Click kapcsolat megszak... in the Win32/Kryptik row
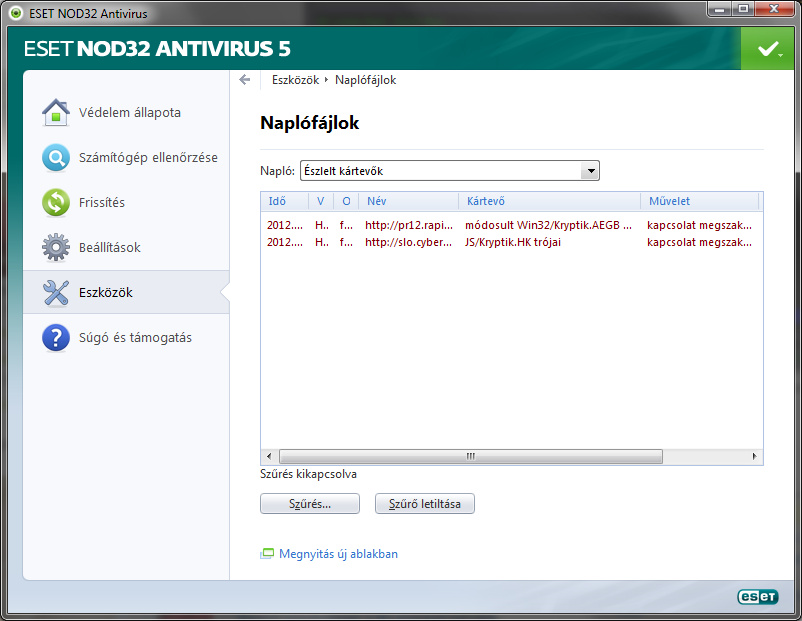This screenshot has width=802, height=621. coord(699,225)
